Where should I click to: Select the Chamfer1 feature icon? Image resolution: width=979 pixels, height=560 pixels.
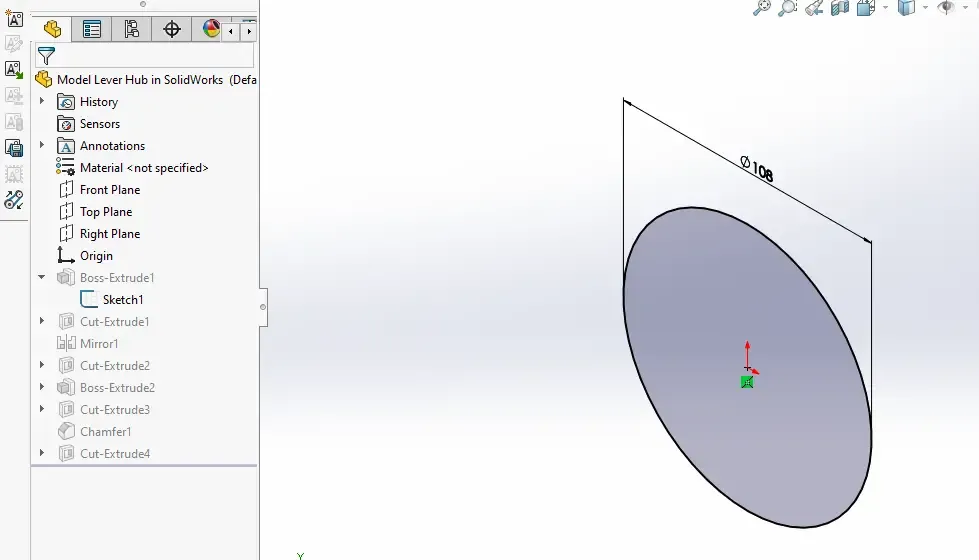click(x=66, y=431)
